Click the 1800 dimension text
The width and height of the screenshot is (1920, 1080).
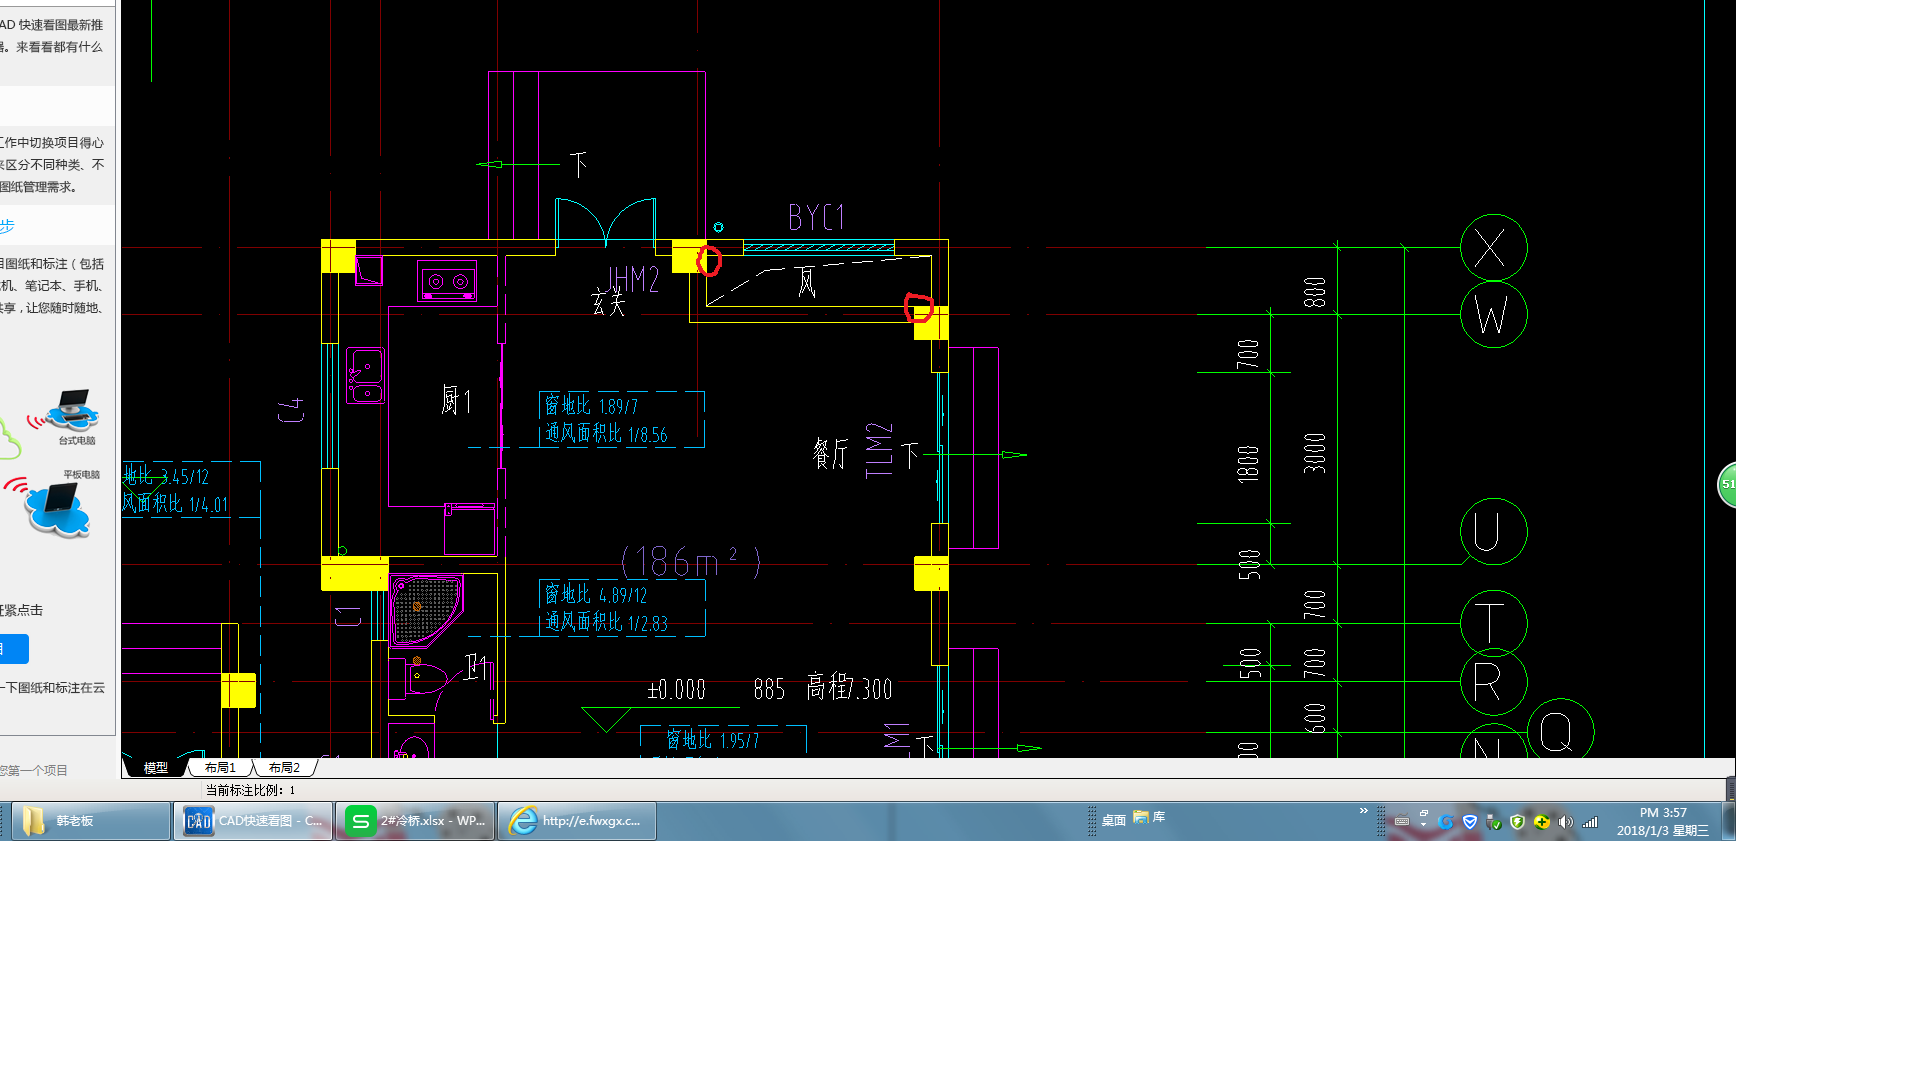pos(1247,464)
